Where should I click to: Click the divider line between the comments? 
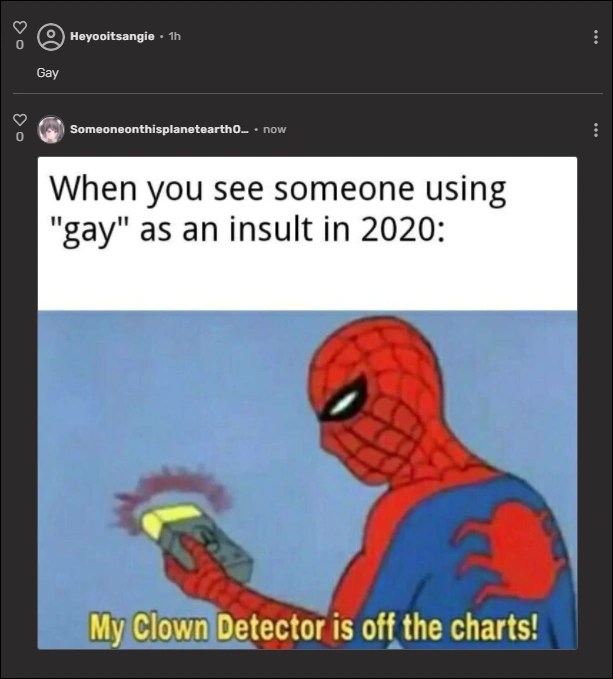coord(307,93)
